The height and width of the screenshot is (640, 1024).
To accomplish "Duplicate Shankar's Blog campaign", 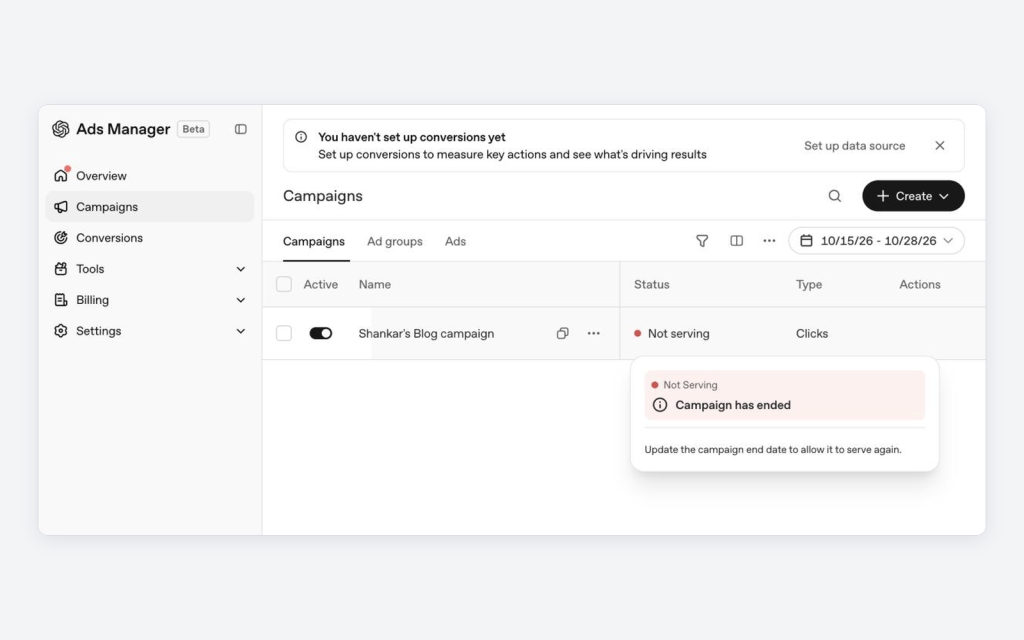I will tap(562, 333).
